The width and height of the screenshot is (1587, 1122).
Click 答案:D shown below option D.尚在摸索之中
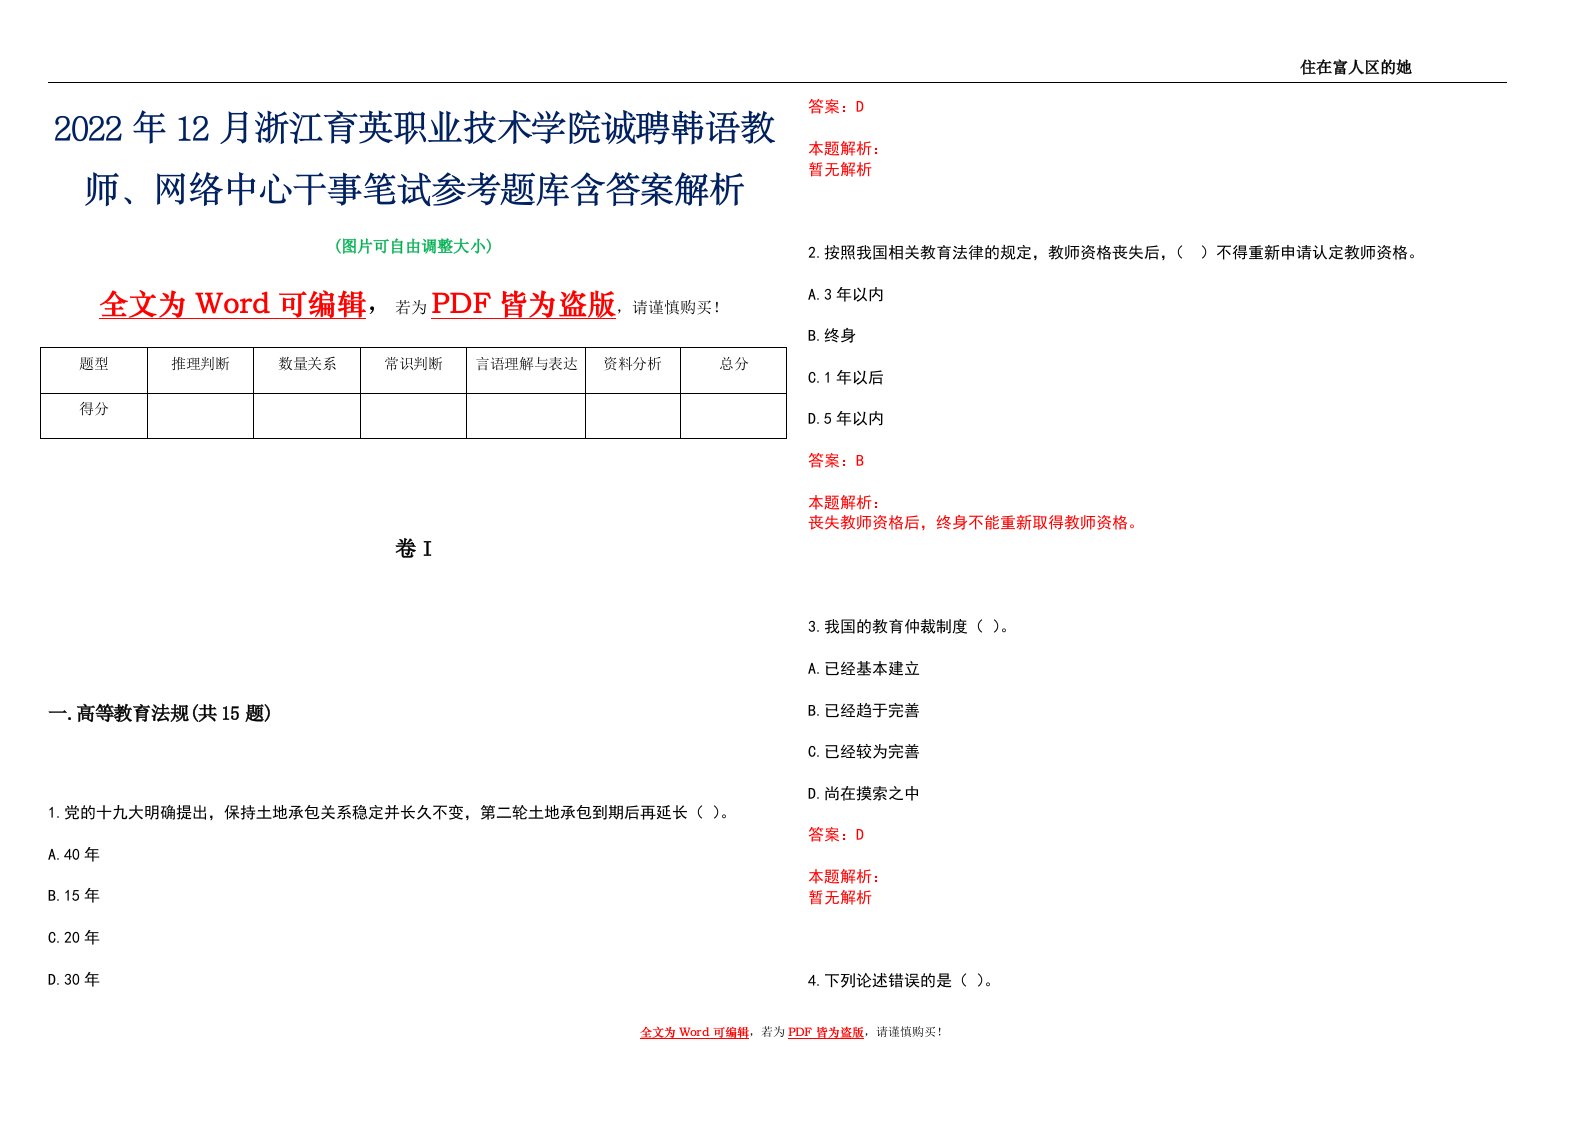(836, 835)
